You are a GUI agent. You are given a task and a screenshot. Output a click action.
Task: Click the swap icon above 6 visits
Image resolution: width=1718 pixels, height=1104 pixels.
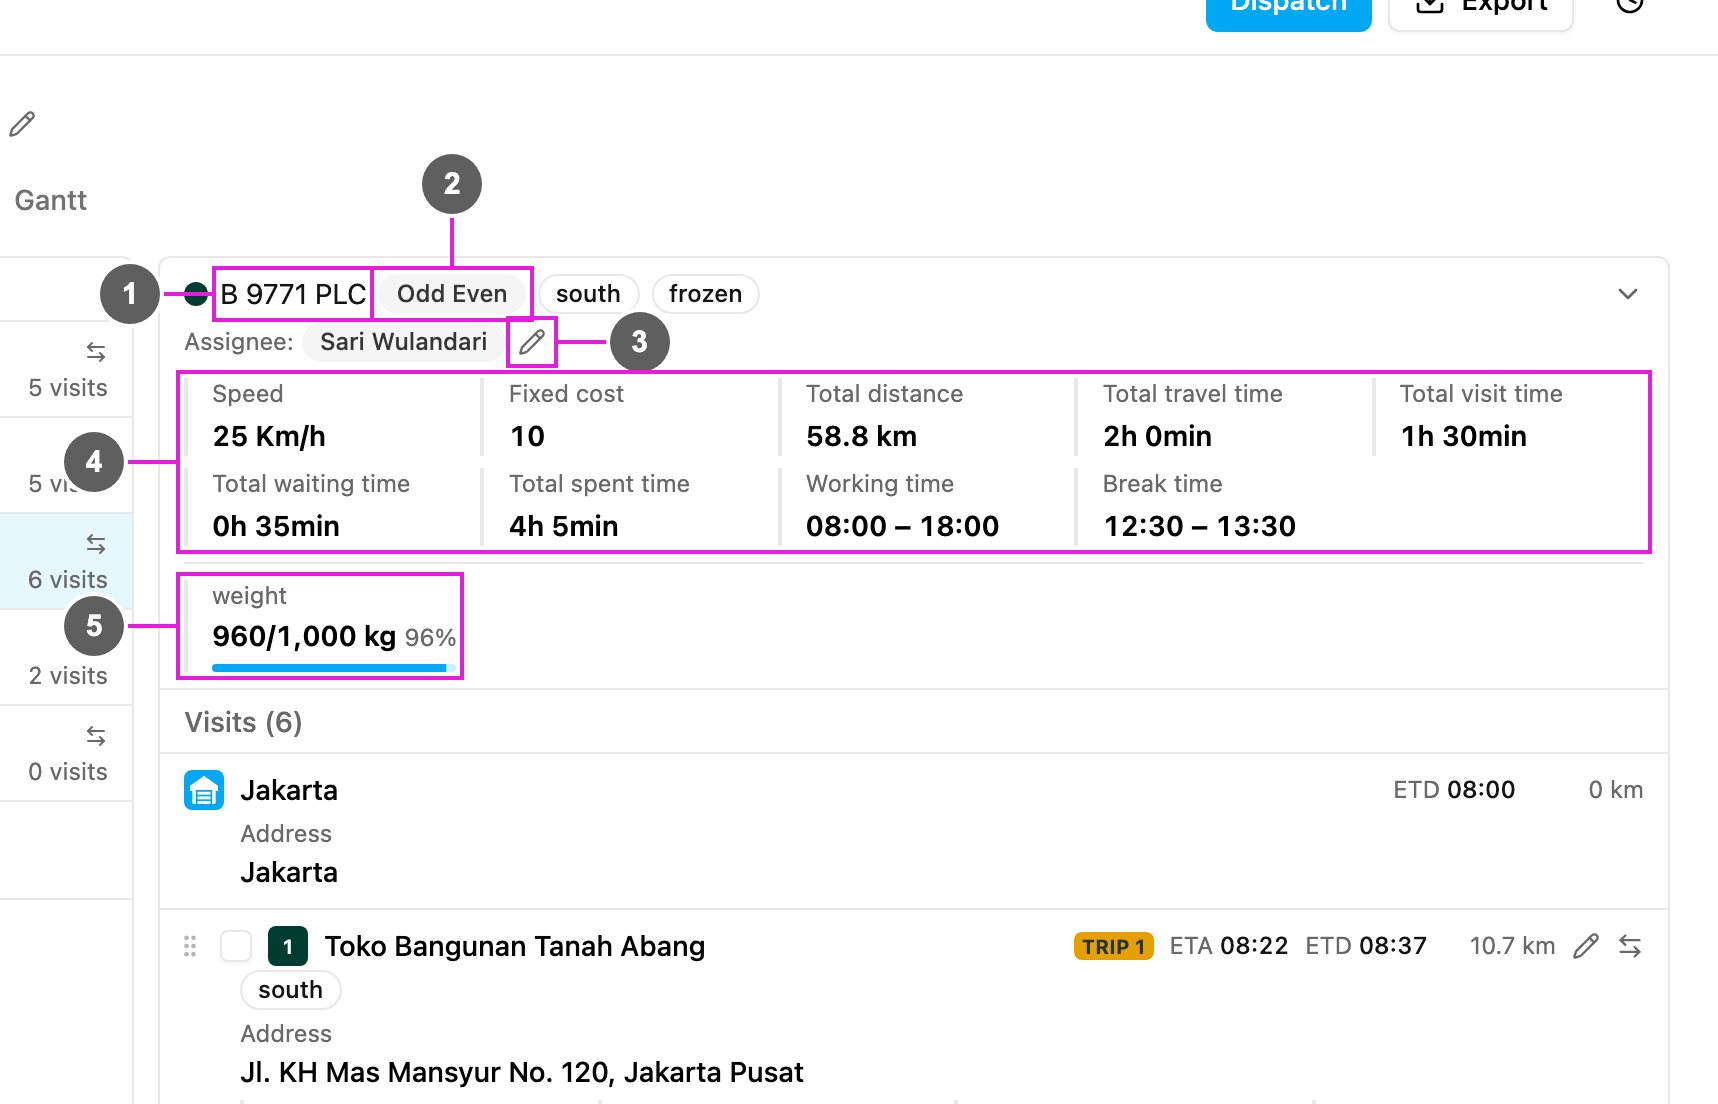(x=96, y=544)
